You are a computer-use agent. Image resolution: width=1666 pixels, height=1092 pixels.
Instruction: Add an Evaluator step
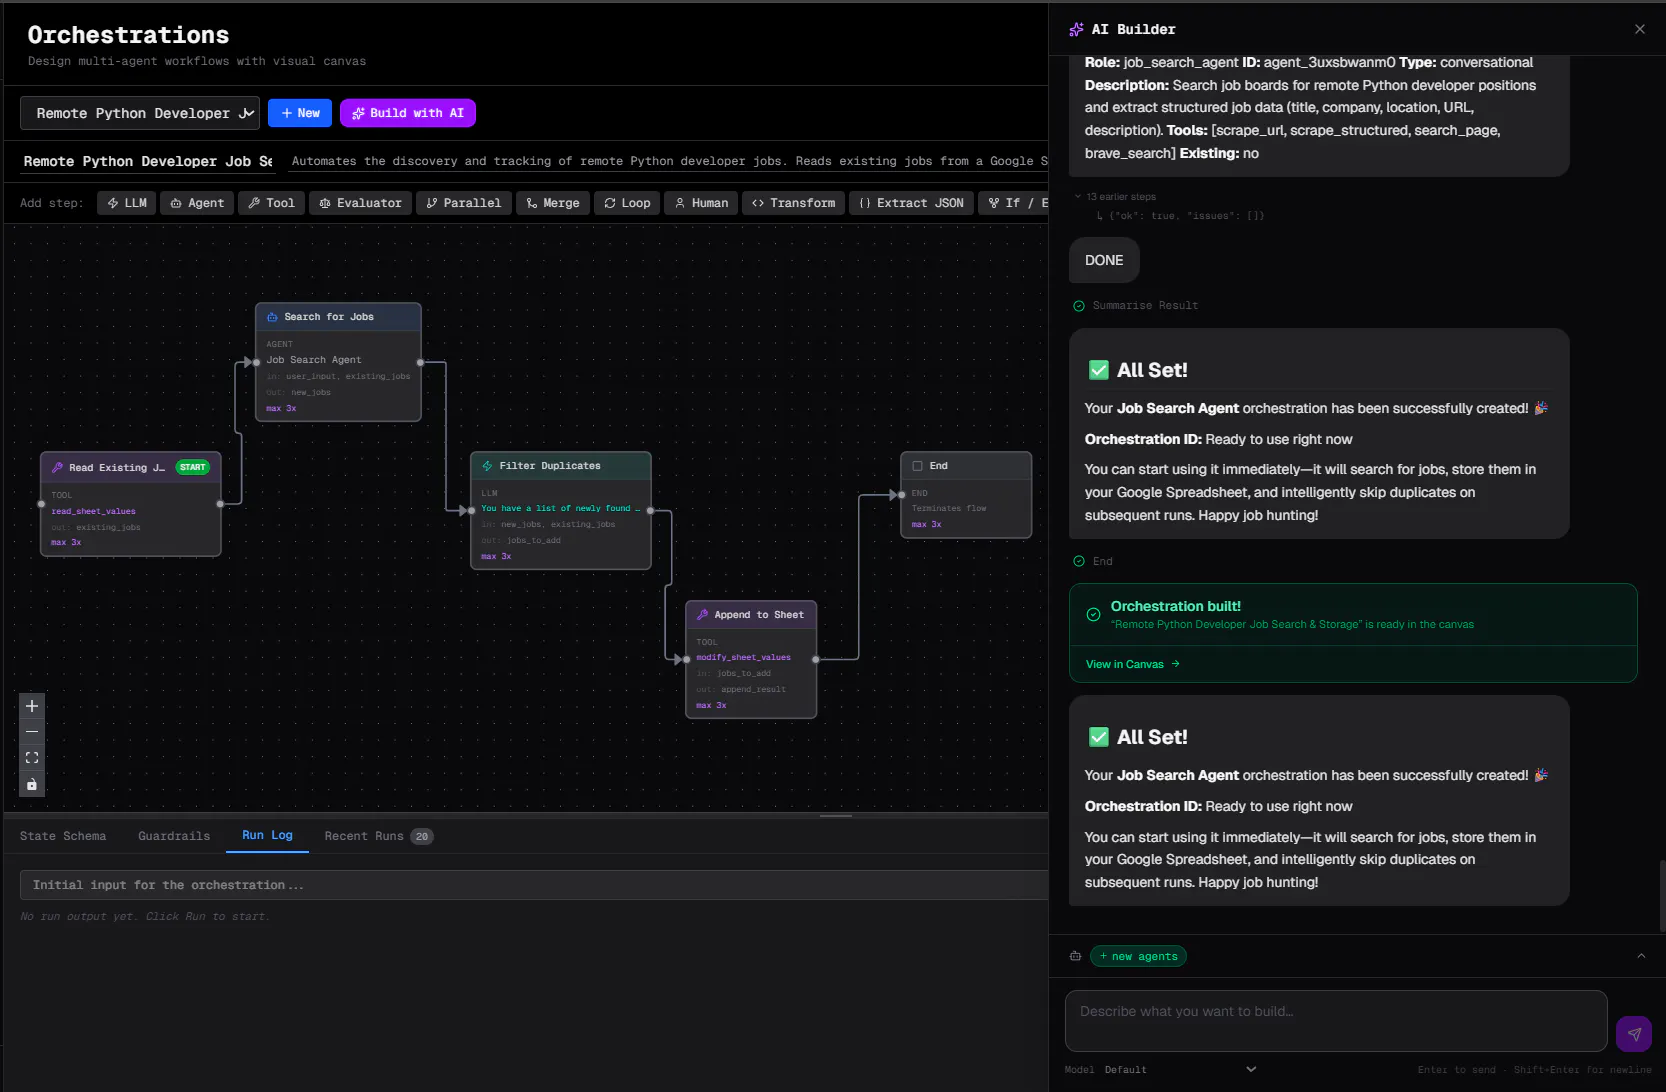[x=360, y=203]
